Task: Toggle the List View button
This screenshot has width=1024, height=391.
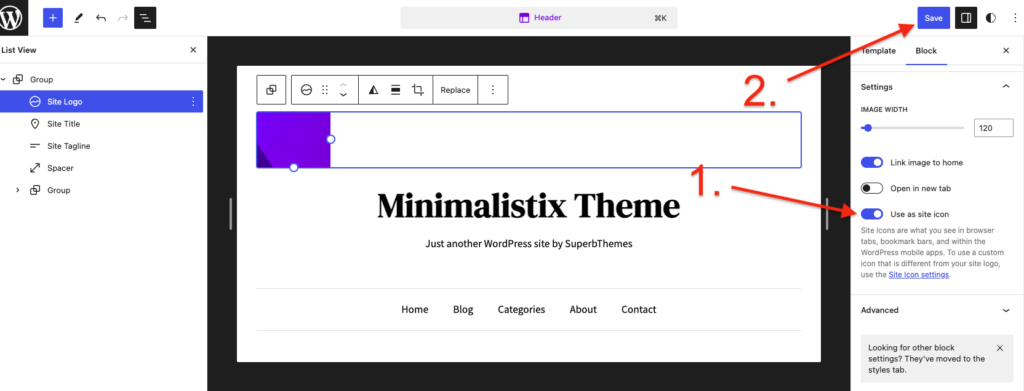Action: coord(145,18)
